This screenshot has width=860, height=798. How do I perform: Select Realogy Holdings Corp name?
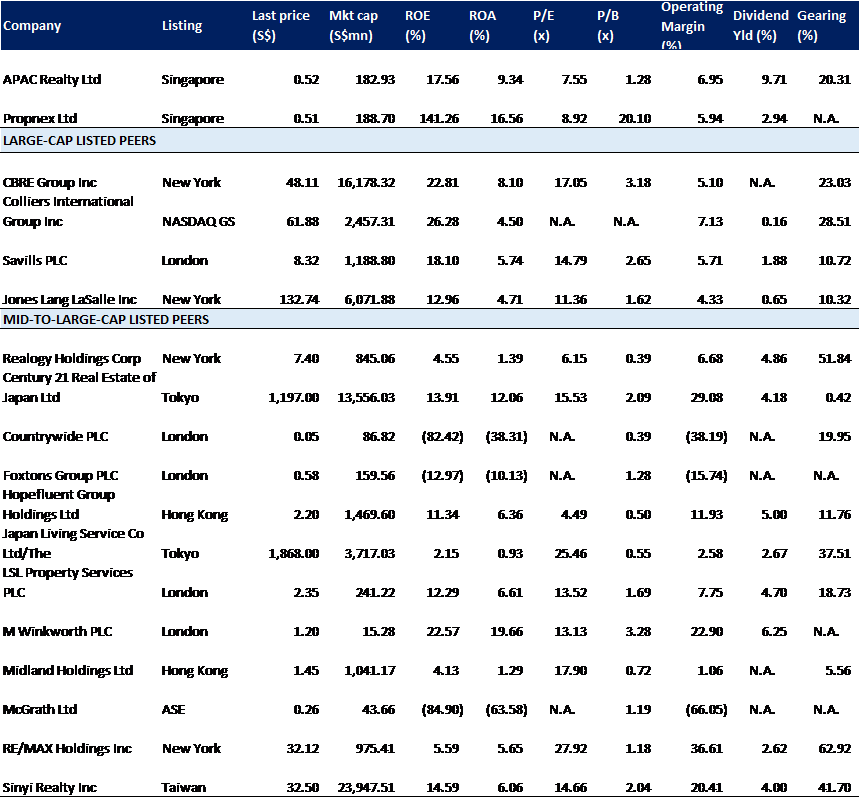point(72,359)
